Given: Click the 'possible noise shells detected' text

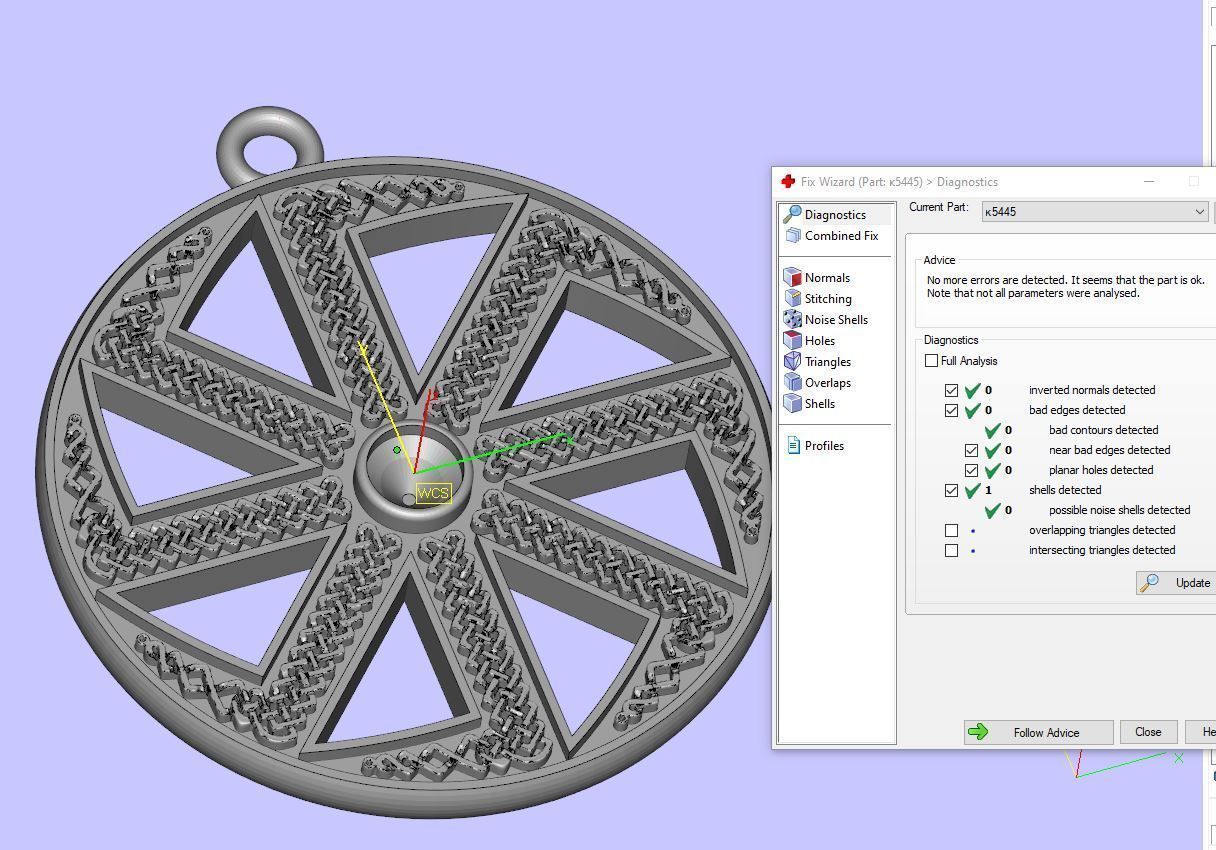Looking at the screenshot, I should (x=1119, y=510).
